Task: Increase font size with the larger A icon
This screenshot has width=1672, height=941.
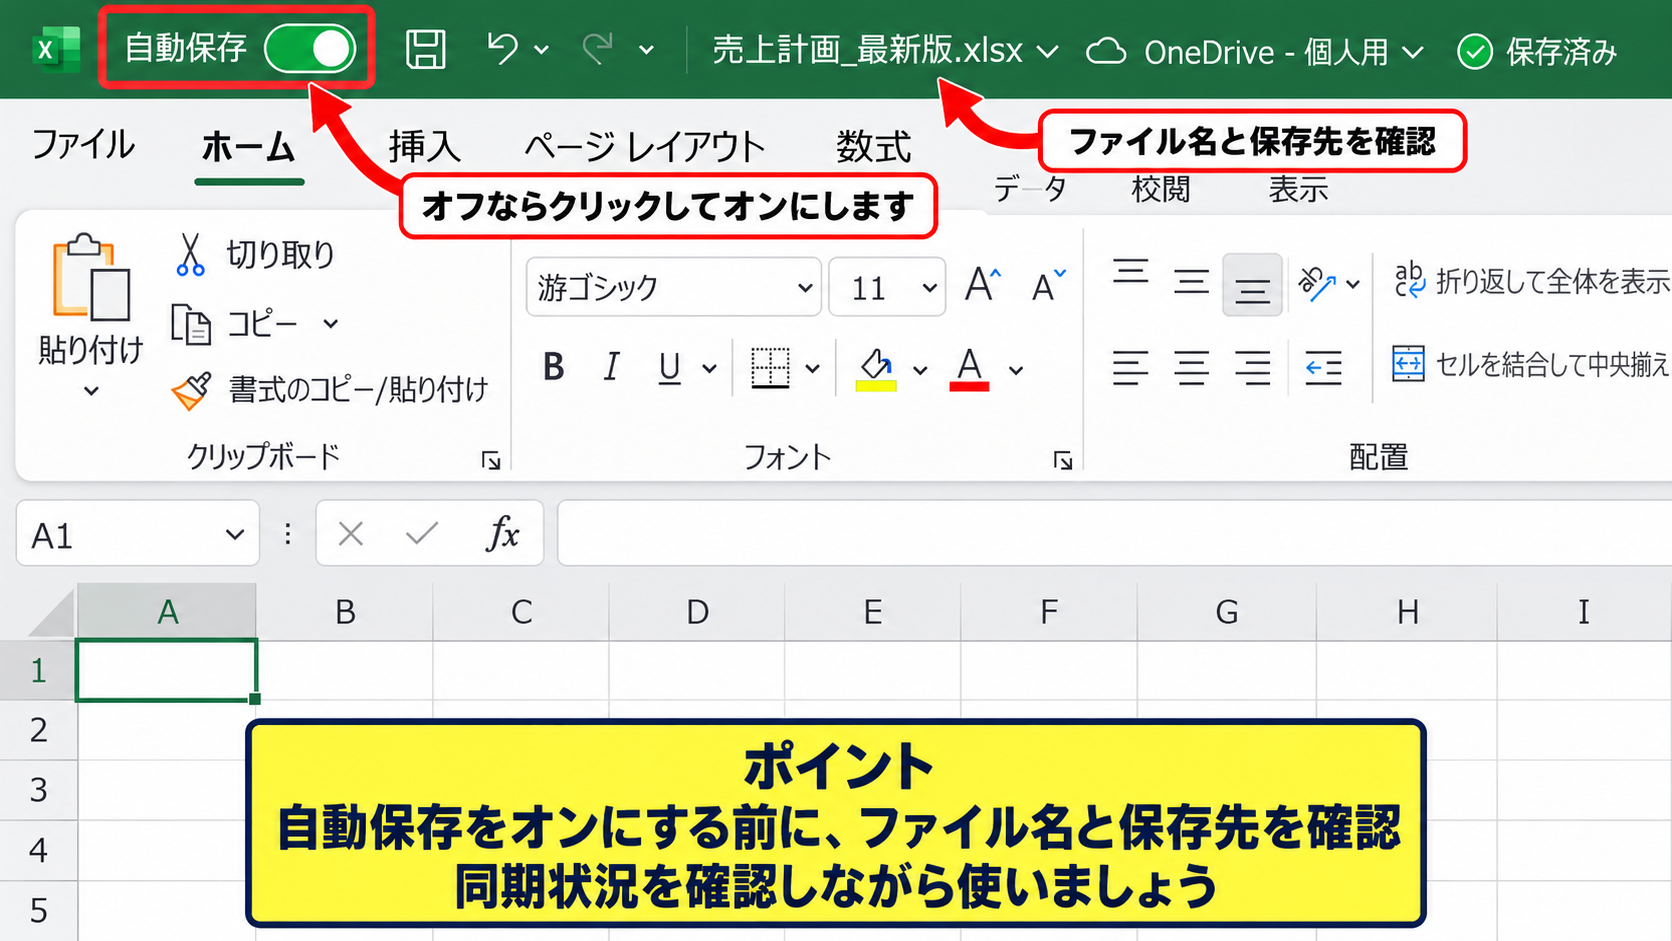Action: tap(982, 285)
